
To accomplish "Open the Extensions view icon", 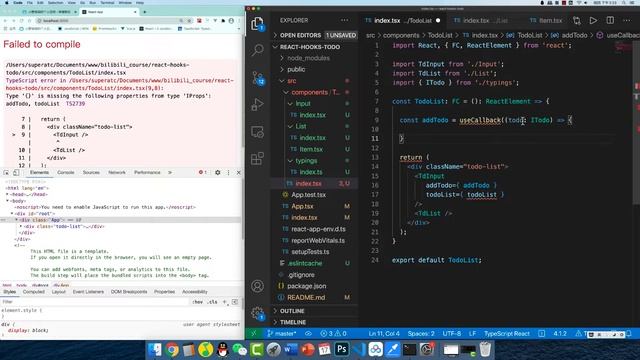I will pyautogui.click(x=258, y=158).
